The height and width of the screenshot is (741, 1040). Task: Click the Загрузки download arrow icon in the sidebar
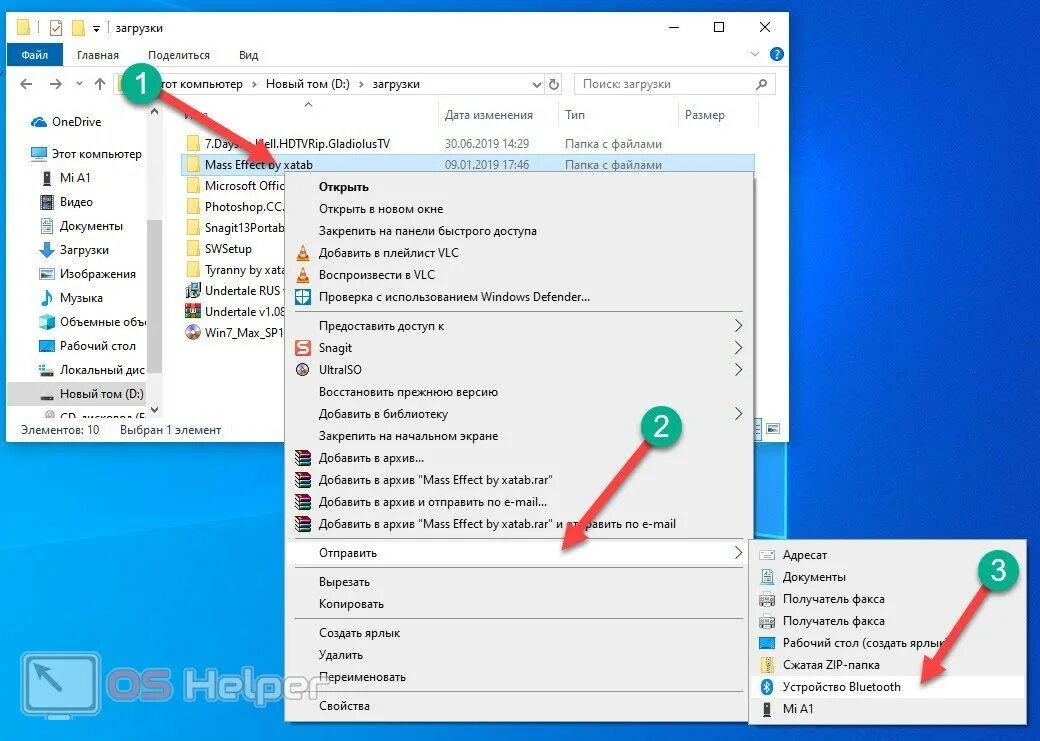point(46,250)
